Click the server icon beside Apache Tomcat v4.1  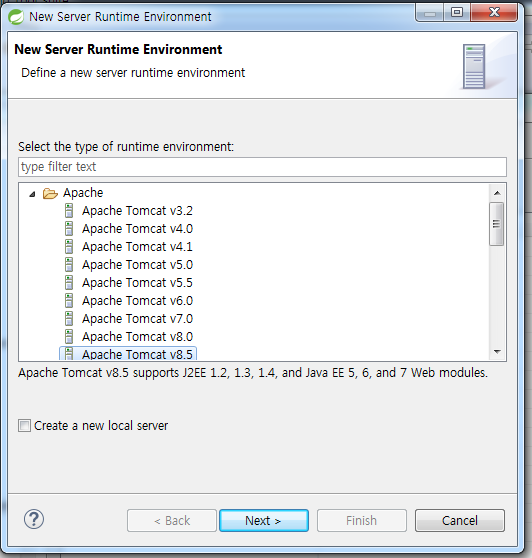pos(69,247)
